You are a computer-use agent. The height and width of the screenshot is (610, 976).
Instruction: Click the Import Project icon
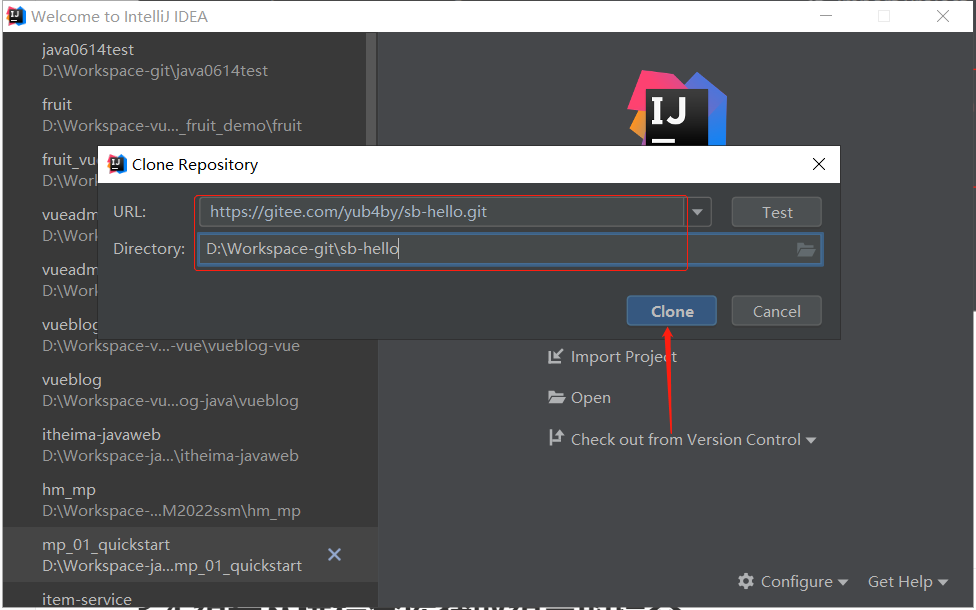tap(556, 357)
